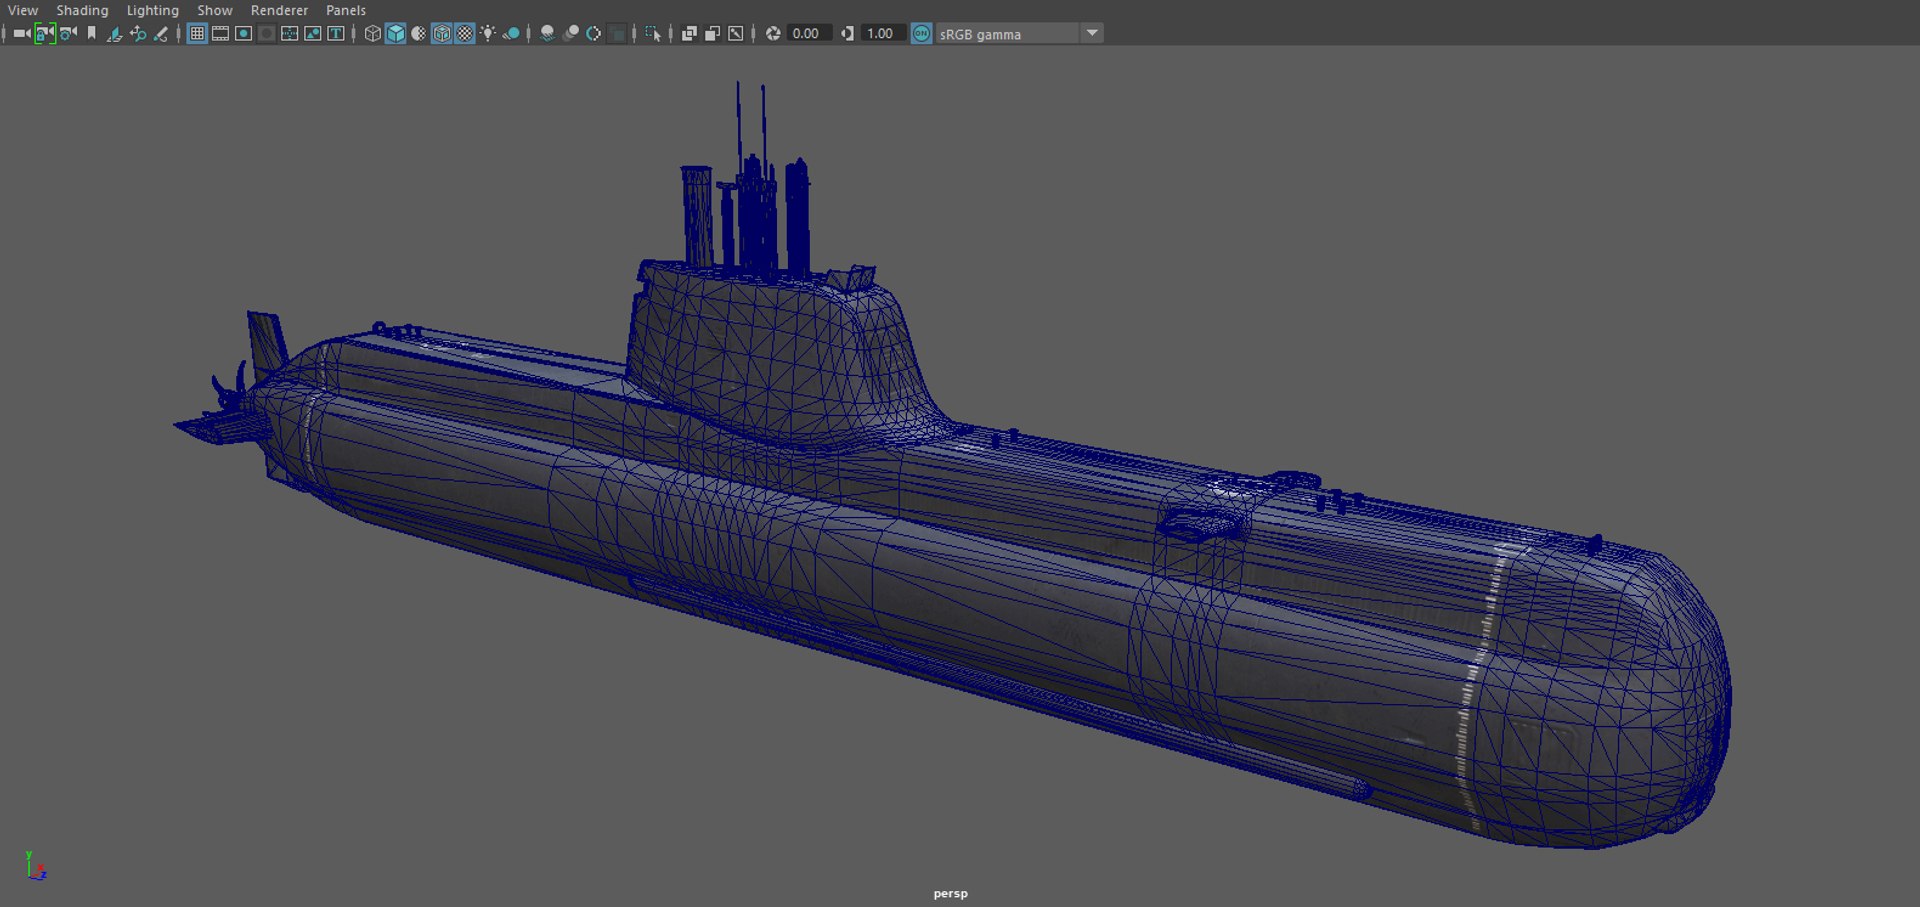
Task: Toggle the Lock Camera icon
Action: (x=44, y=33)
